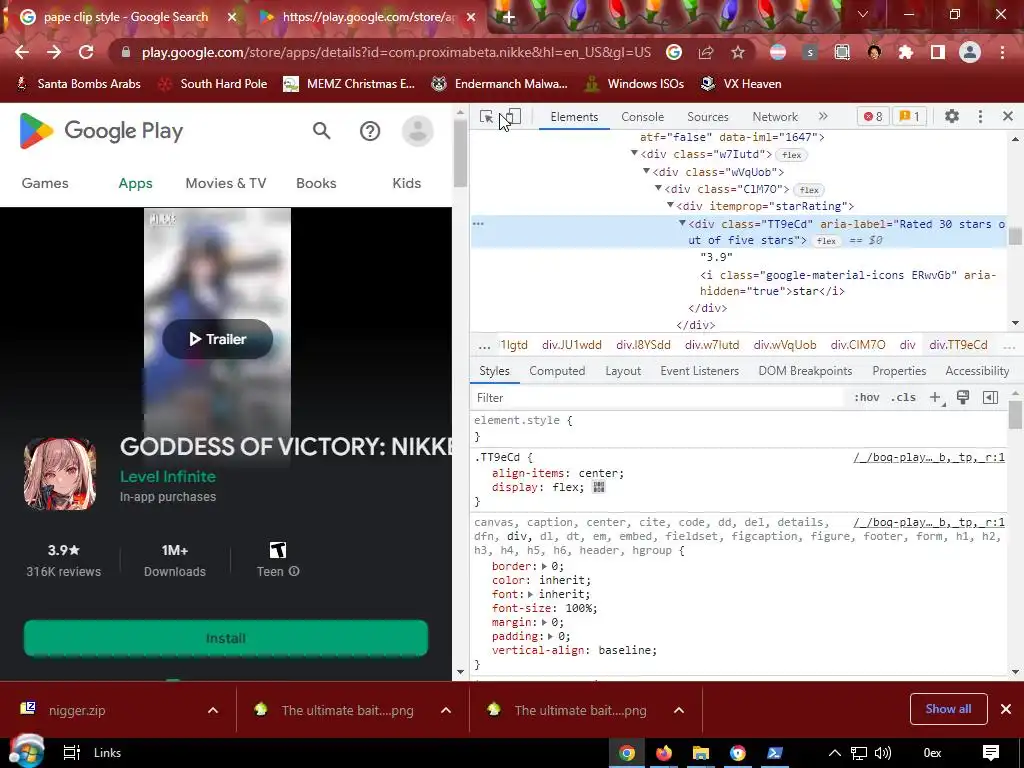Click the red errors counter badge

[x=873, y=116]
